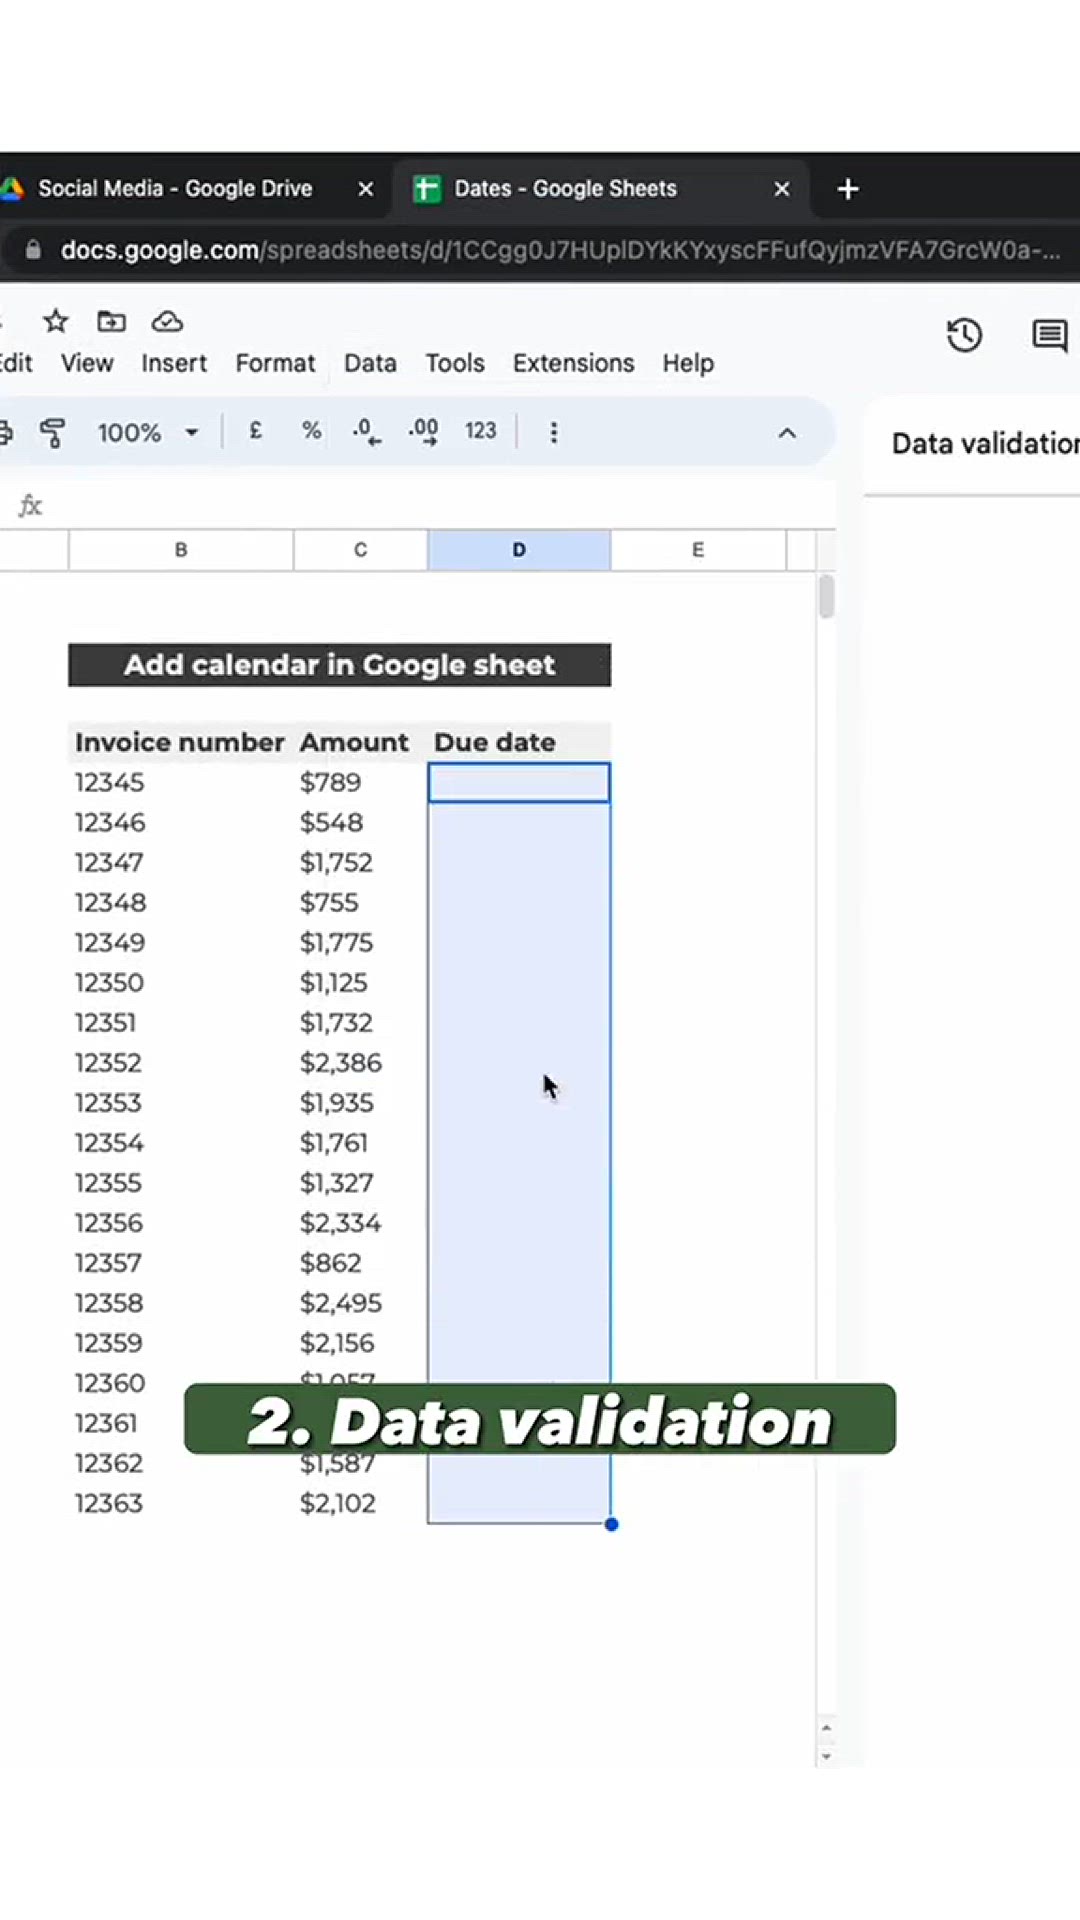Increase decimal places button

pos(423,431)
